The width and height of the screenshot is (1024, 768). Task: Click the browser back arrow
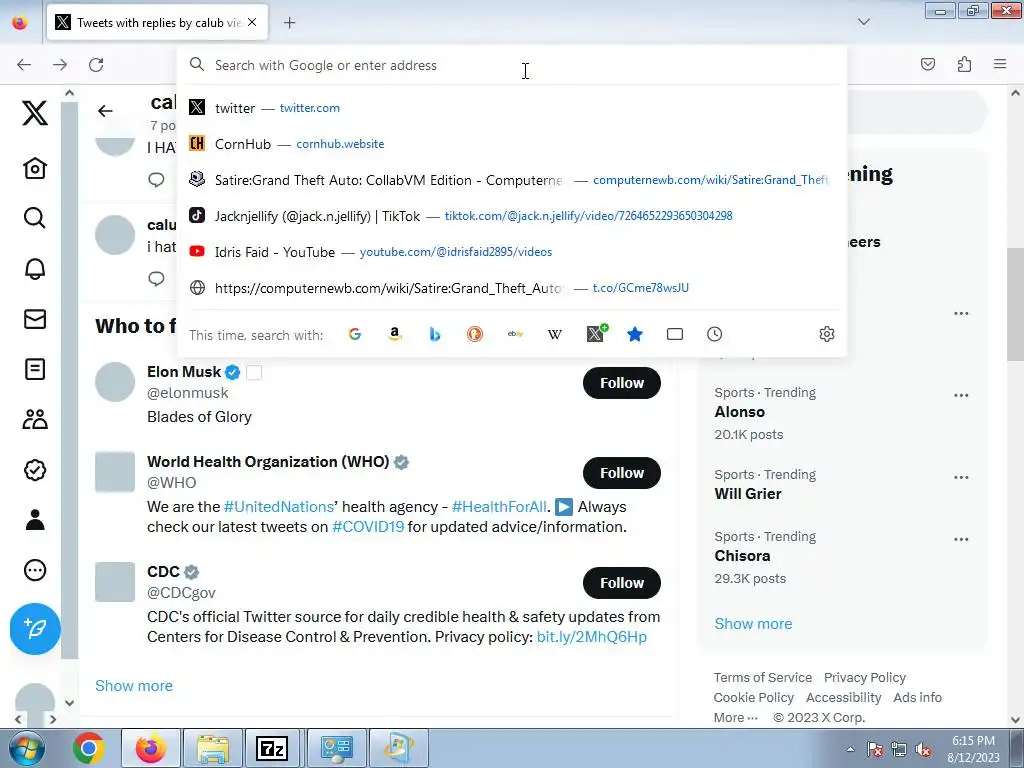(x=24, y=65)
